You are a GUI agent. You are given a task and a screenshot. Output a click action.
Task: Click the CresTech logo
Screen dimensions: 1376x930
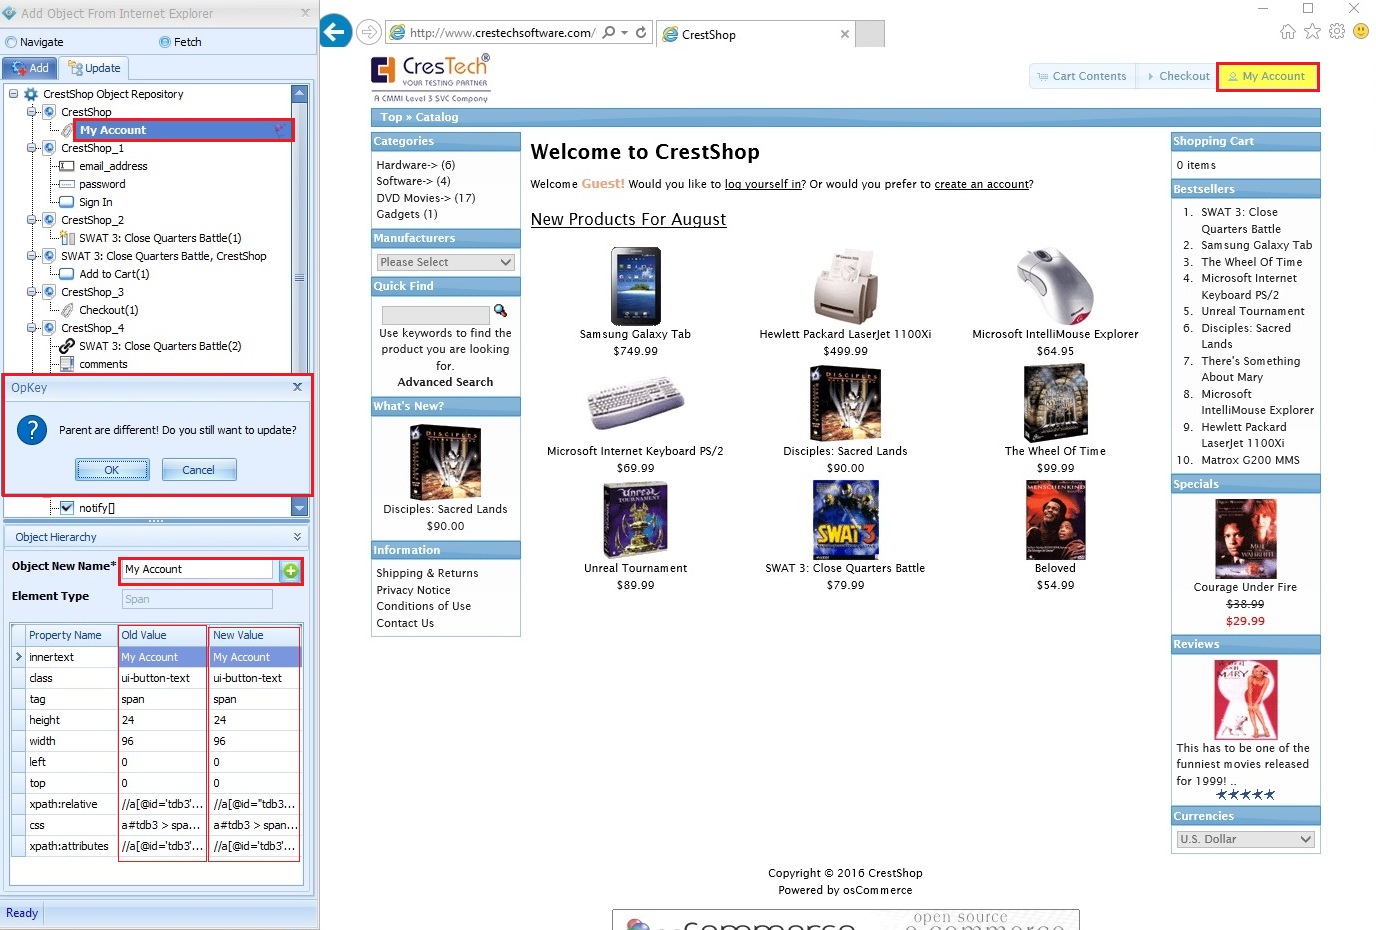pos(431,77)
